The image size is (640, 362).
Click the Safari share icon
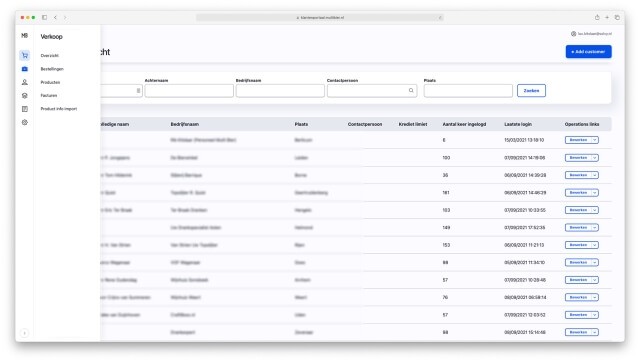597,18
